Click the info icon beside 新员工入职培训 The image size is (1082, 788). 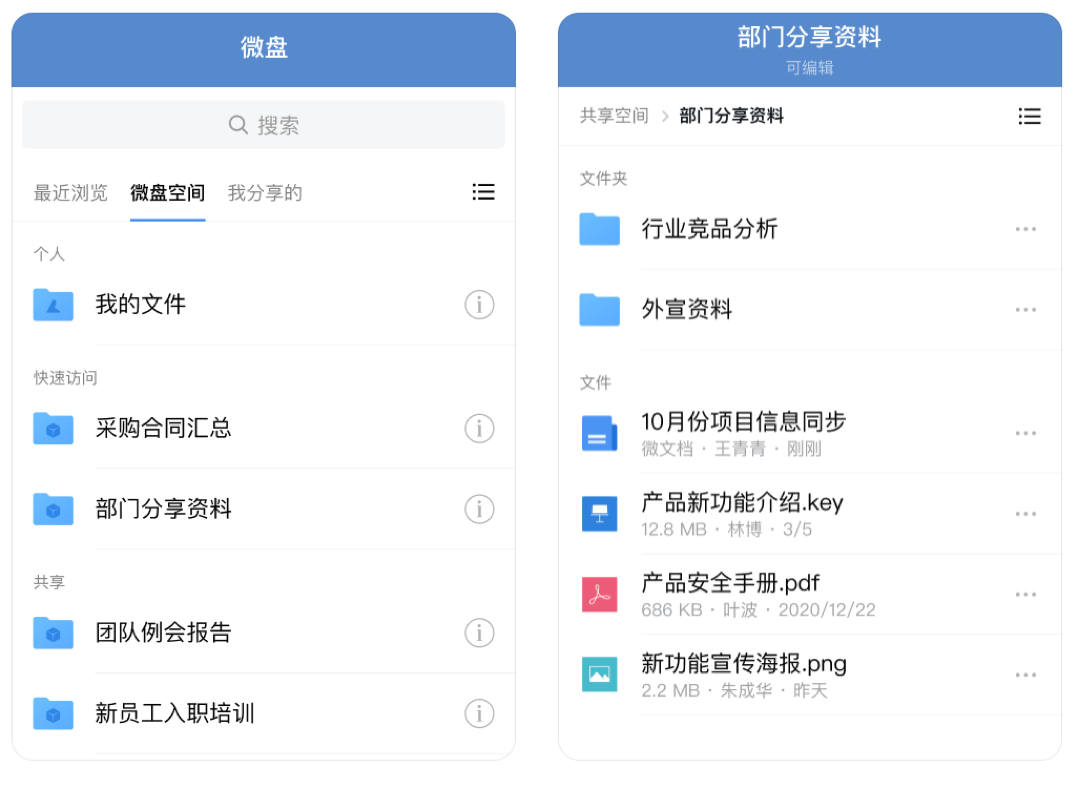[479, 714]
